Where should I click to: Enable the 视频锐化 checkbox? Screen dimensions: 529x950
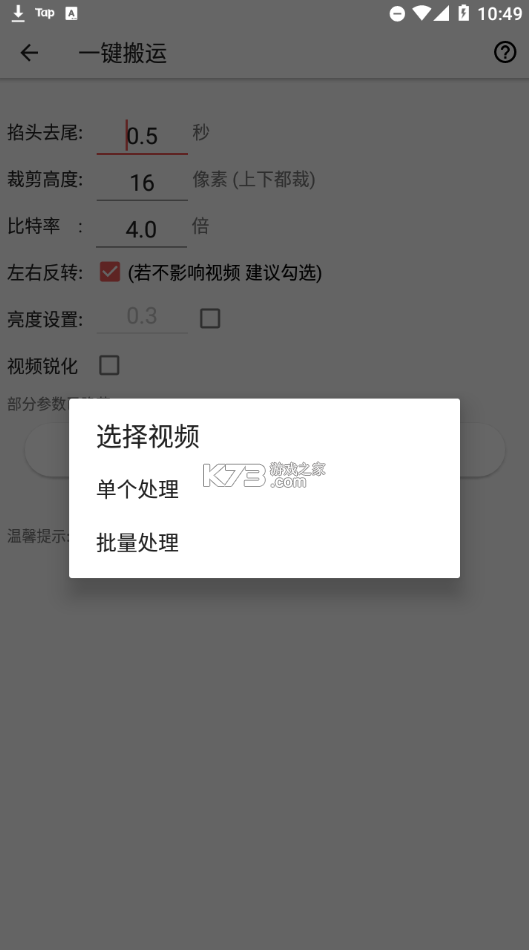(x=109, y=365)
